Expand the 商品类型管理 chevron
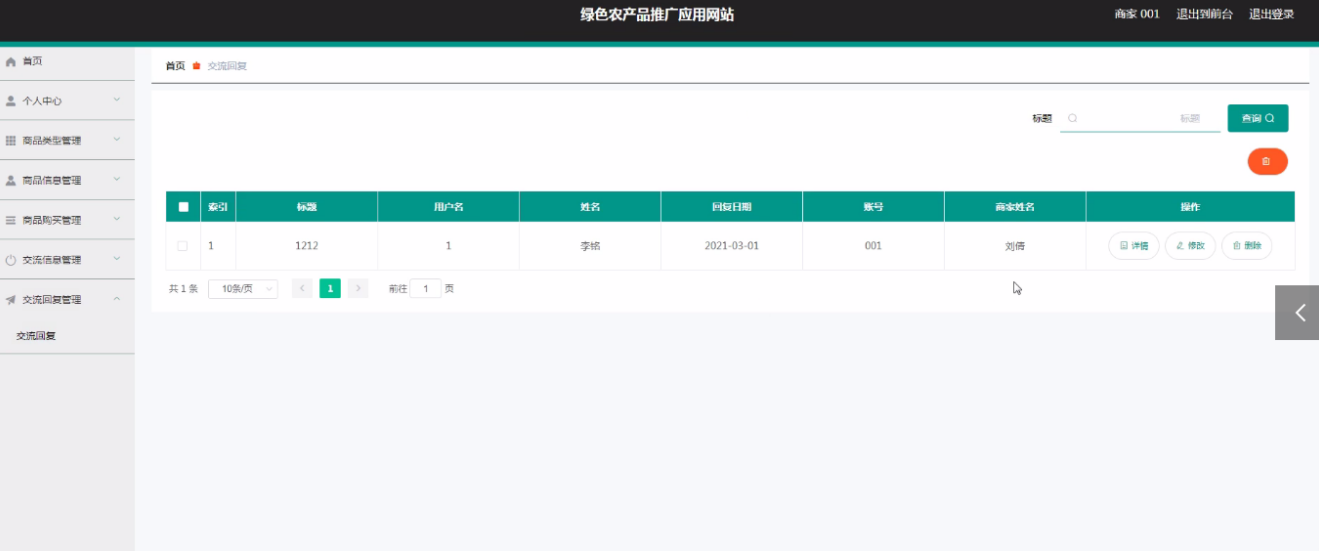 pos(117,140)
